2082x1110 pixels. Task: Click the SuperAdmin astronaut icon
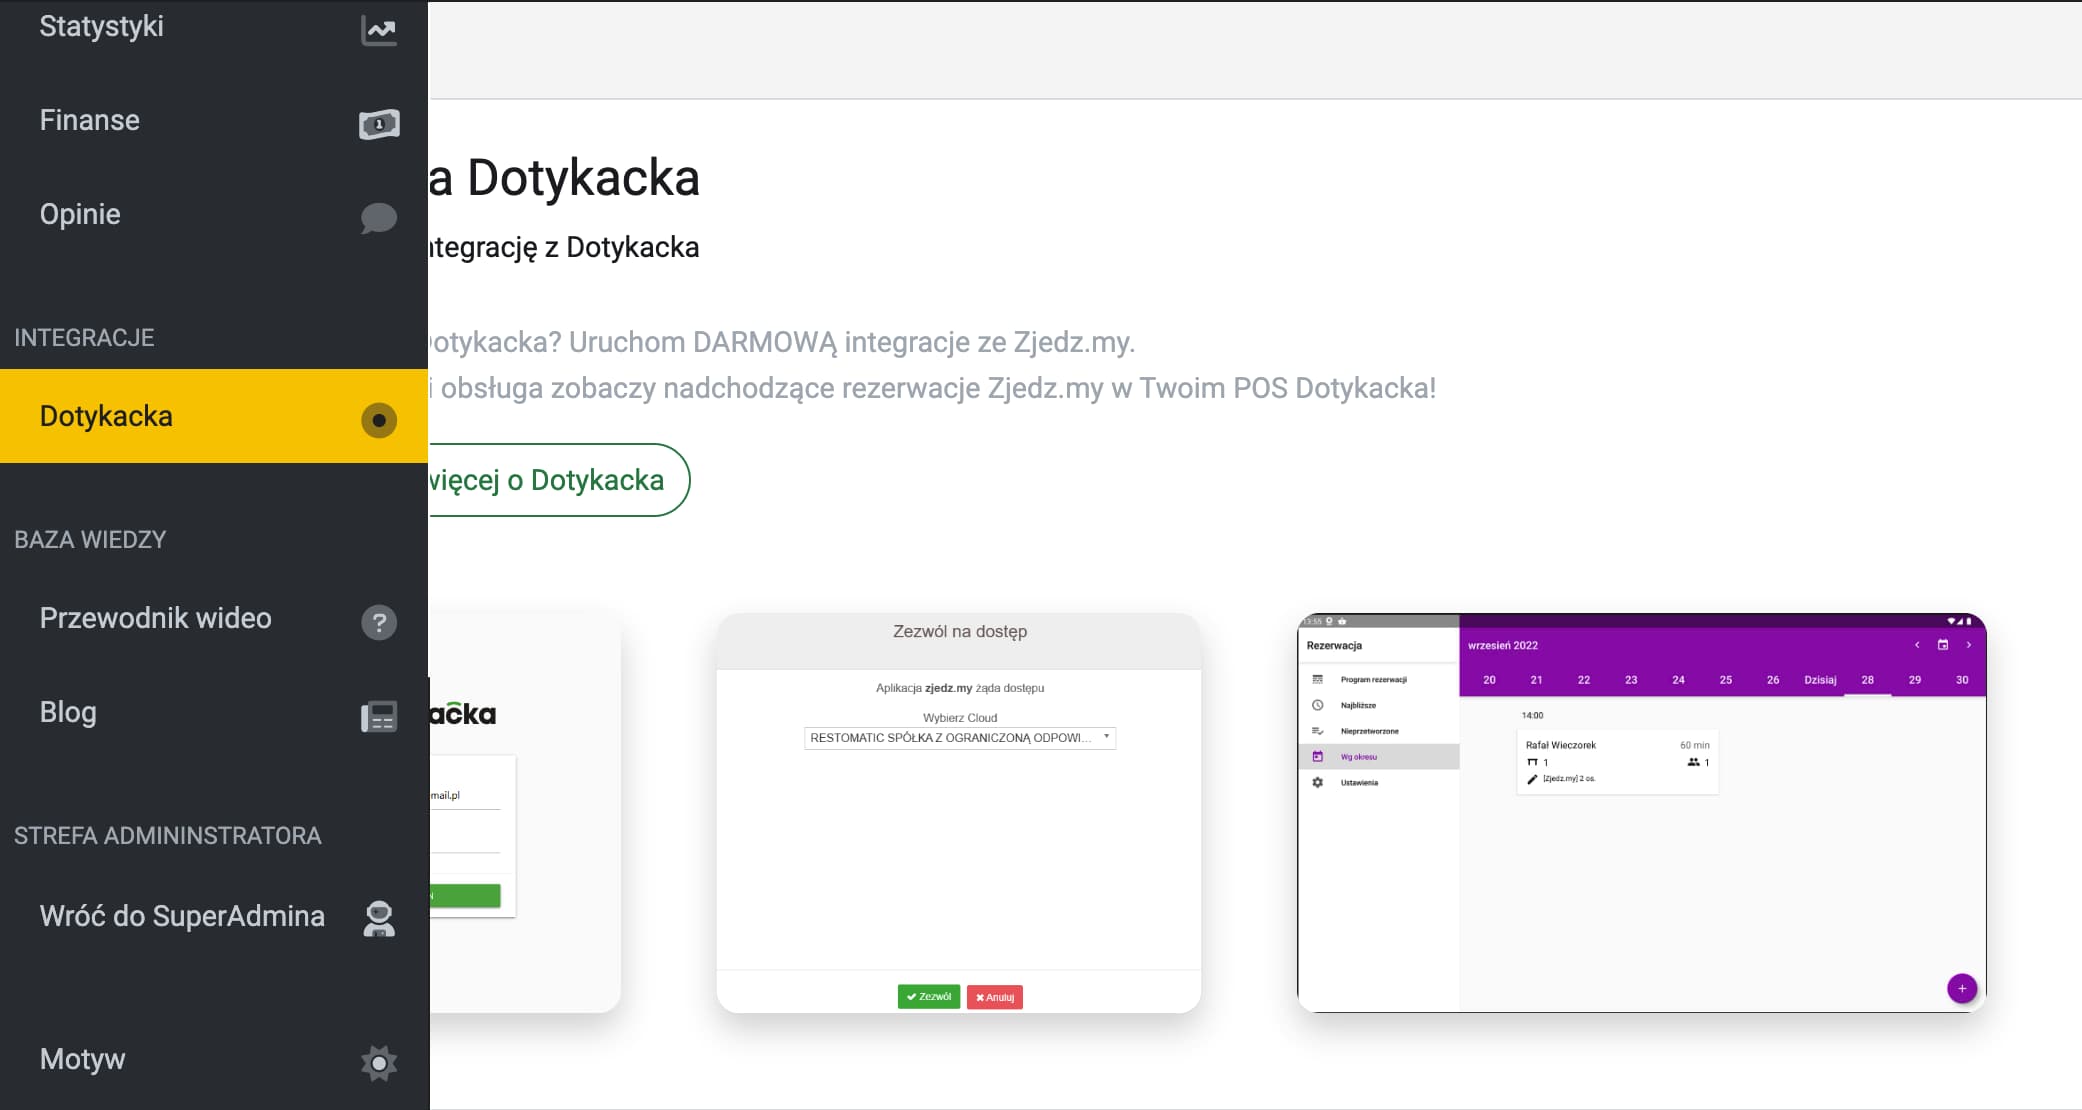tap(379, 919)
